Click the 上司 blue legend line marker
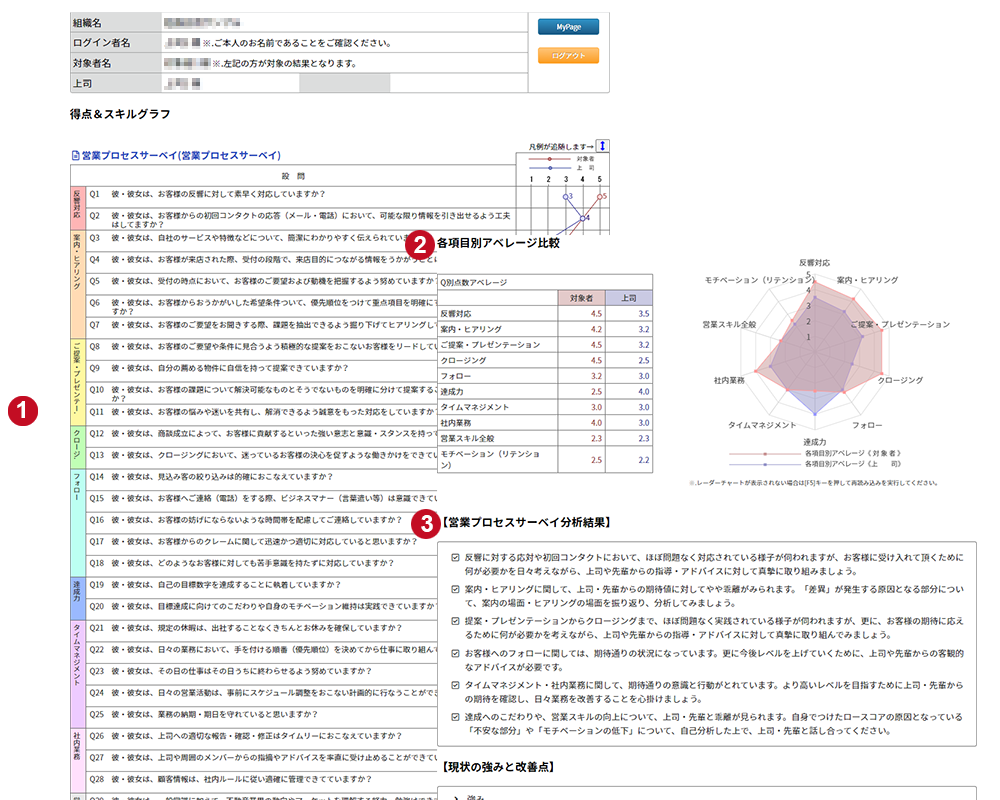This screenshot has height=800, width=1000. [x=549, y=168]
